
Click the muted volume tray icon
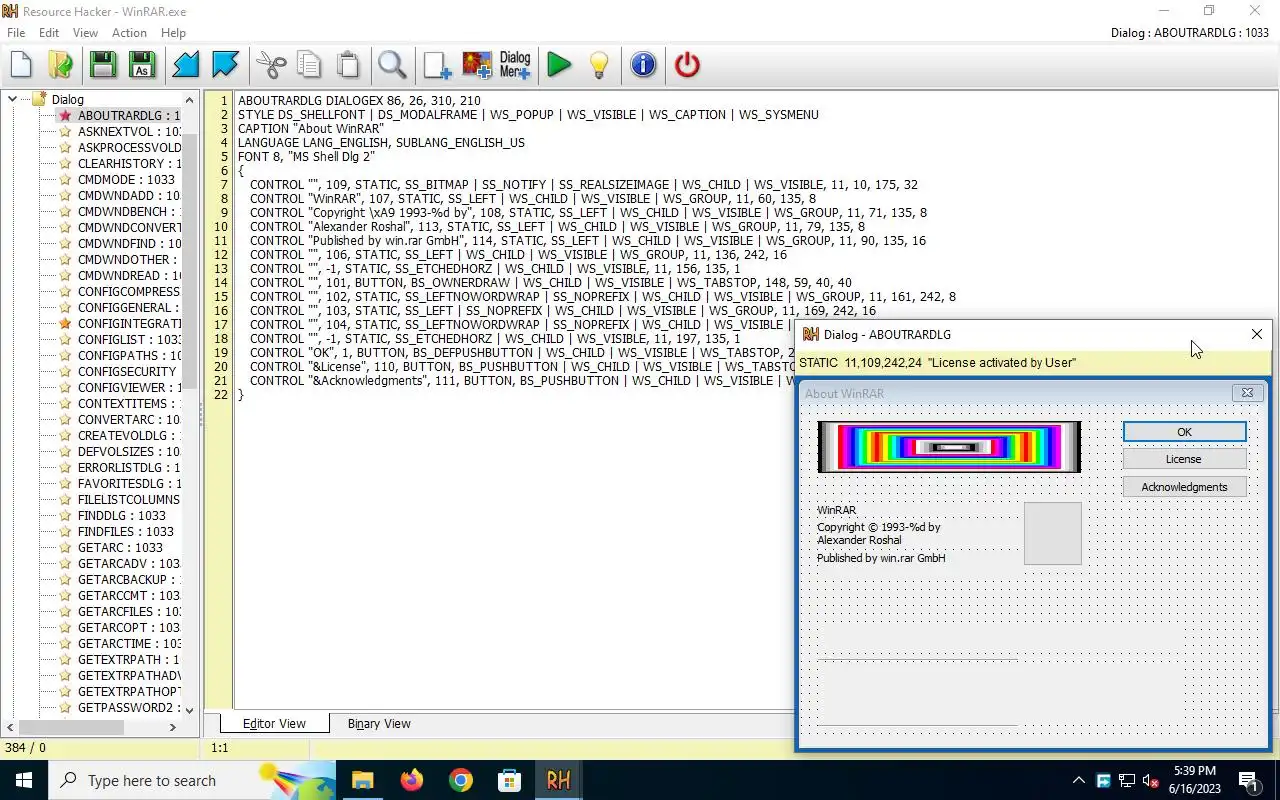pyautogui.click(x=1150, y=780)
